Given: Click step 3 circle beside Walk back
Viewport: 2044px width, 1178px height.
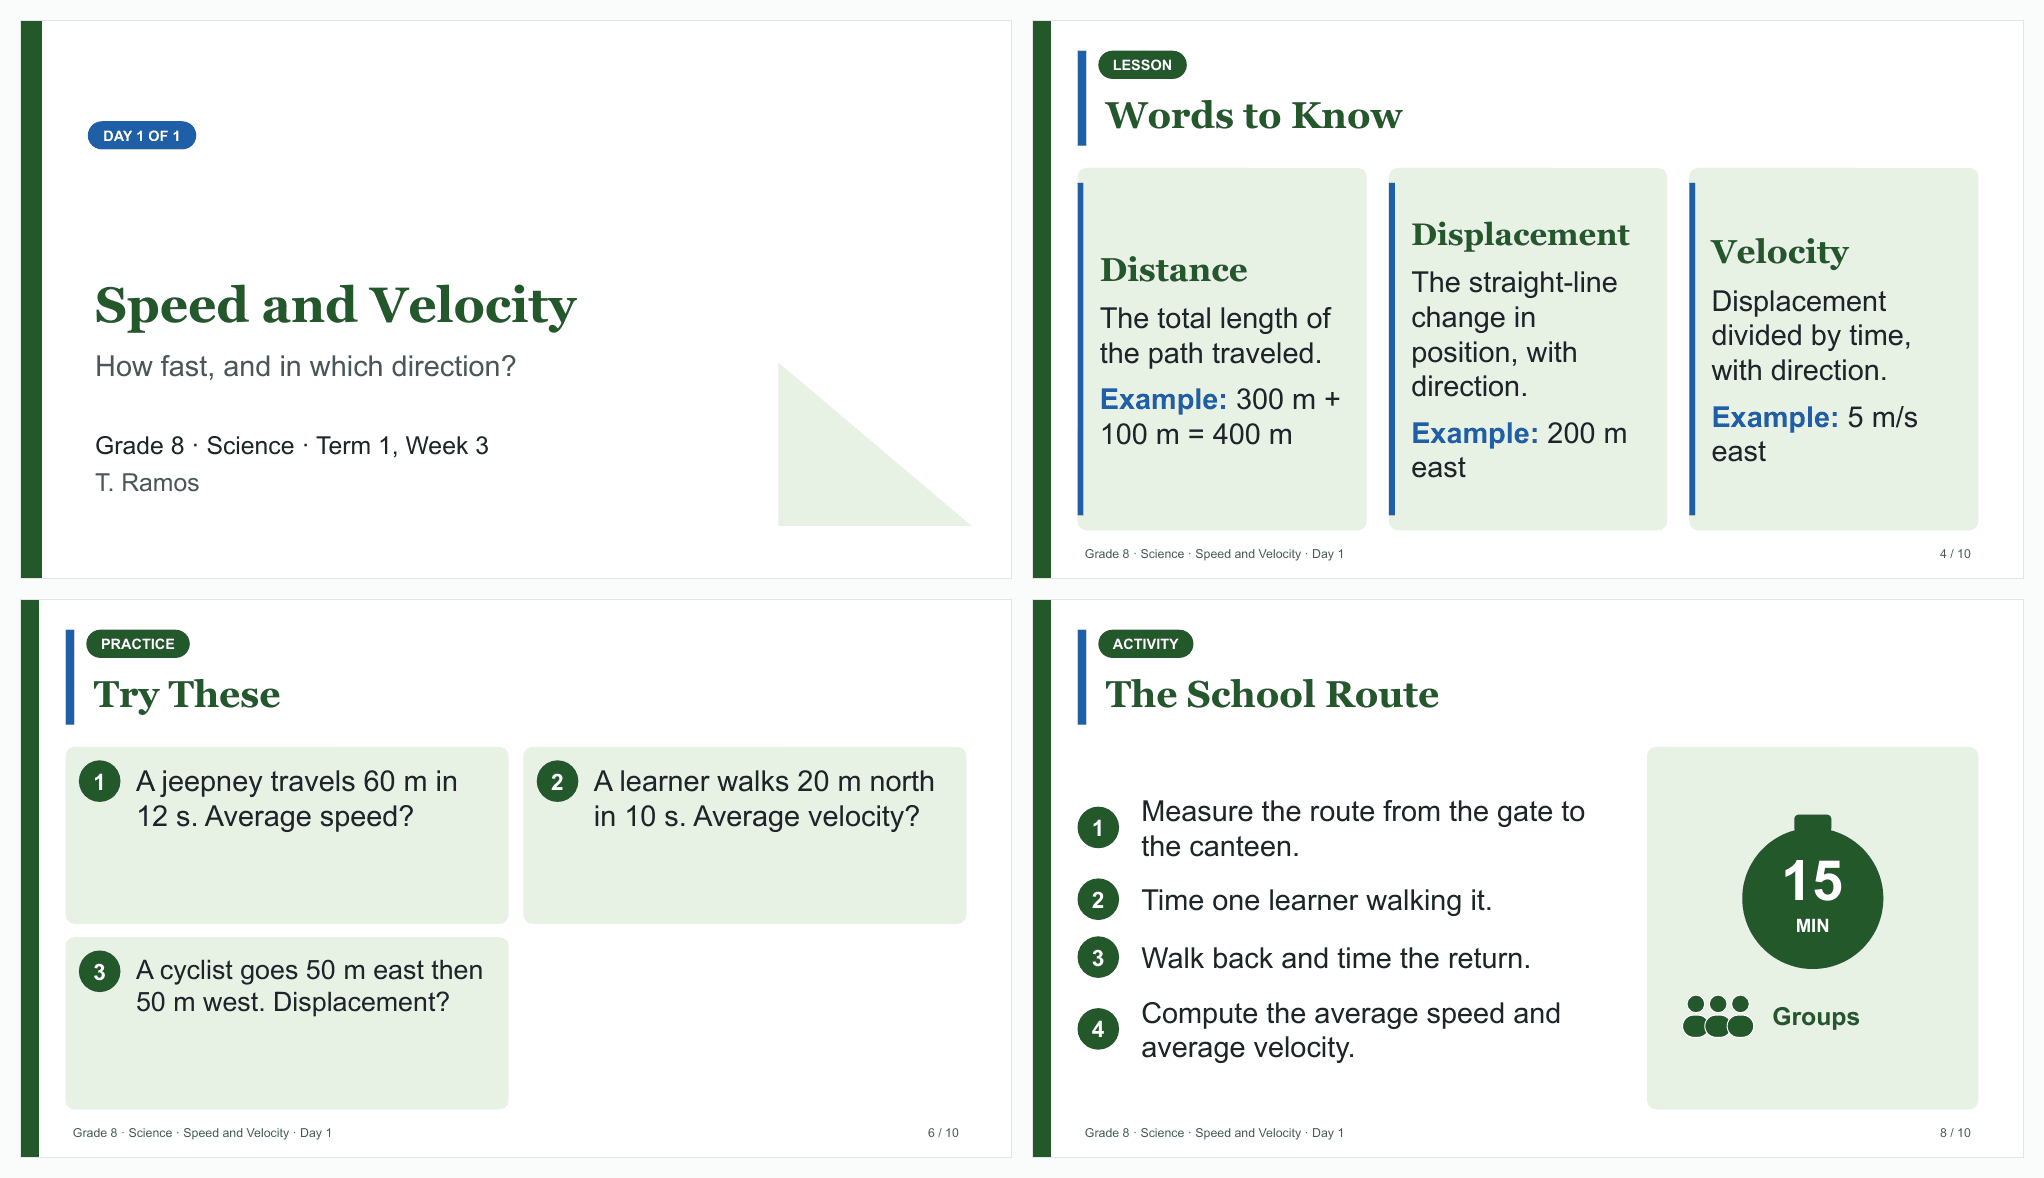Looking at the screenshot, I should tap(1098, 958).
